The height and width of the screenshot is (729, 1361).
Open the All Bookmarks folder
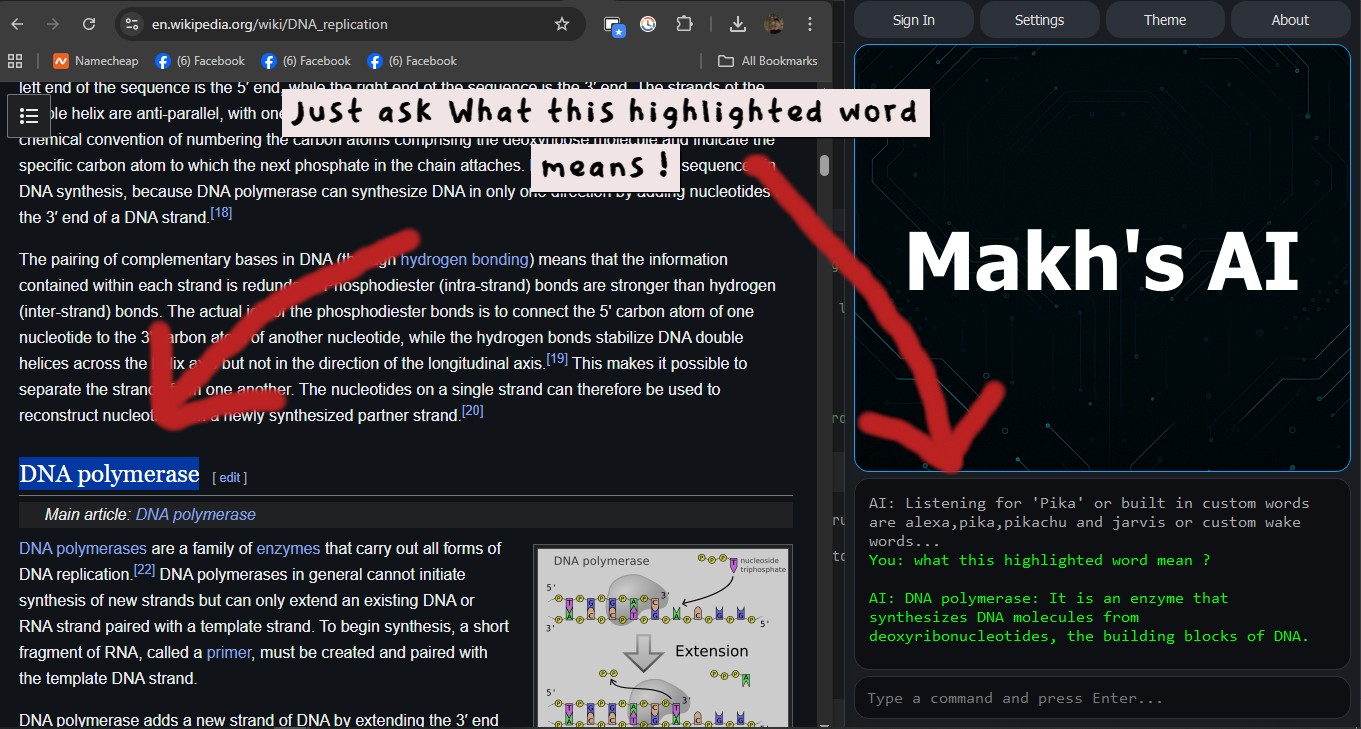(x=768, y=61)
